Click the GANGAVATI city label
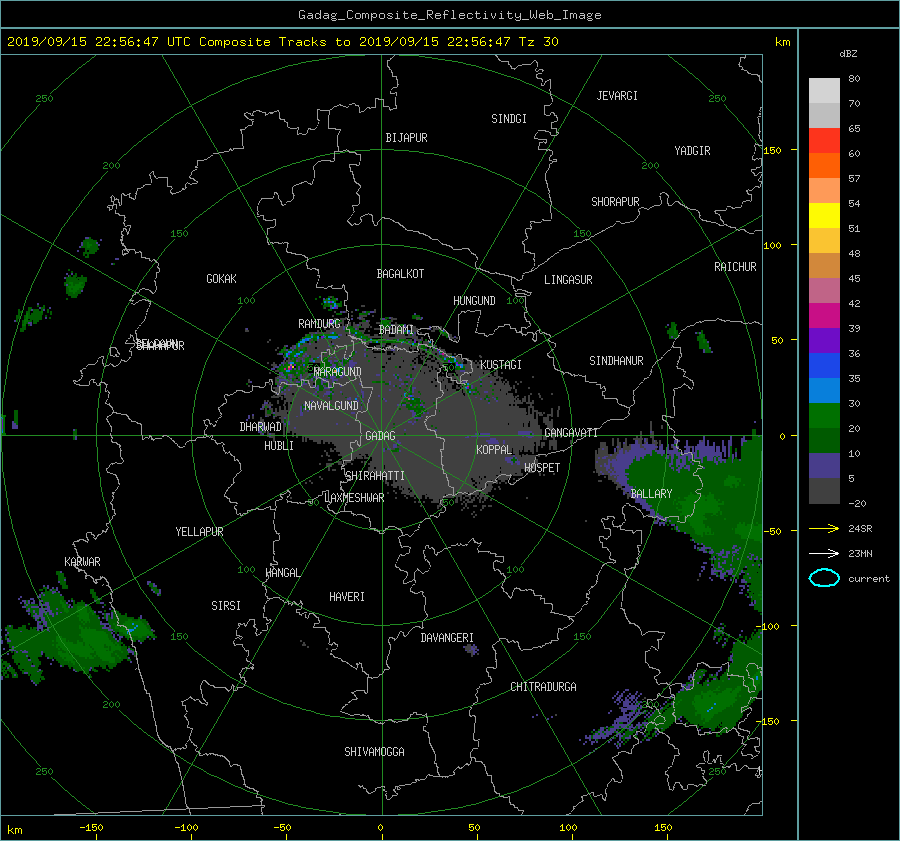 571,433
